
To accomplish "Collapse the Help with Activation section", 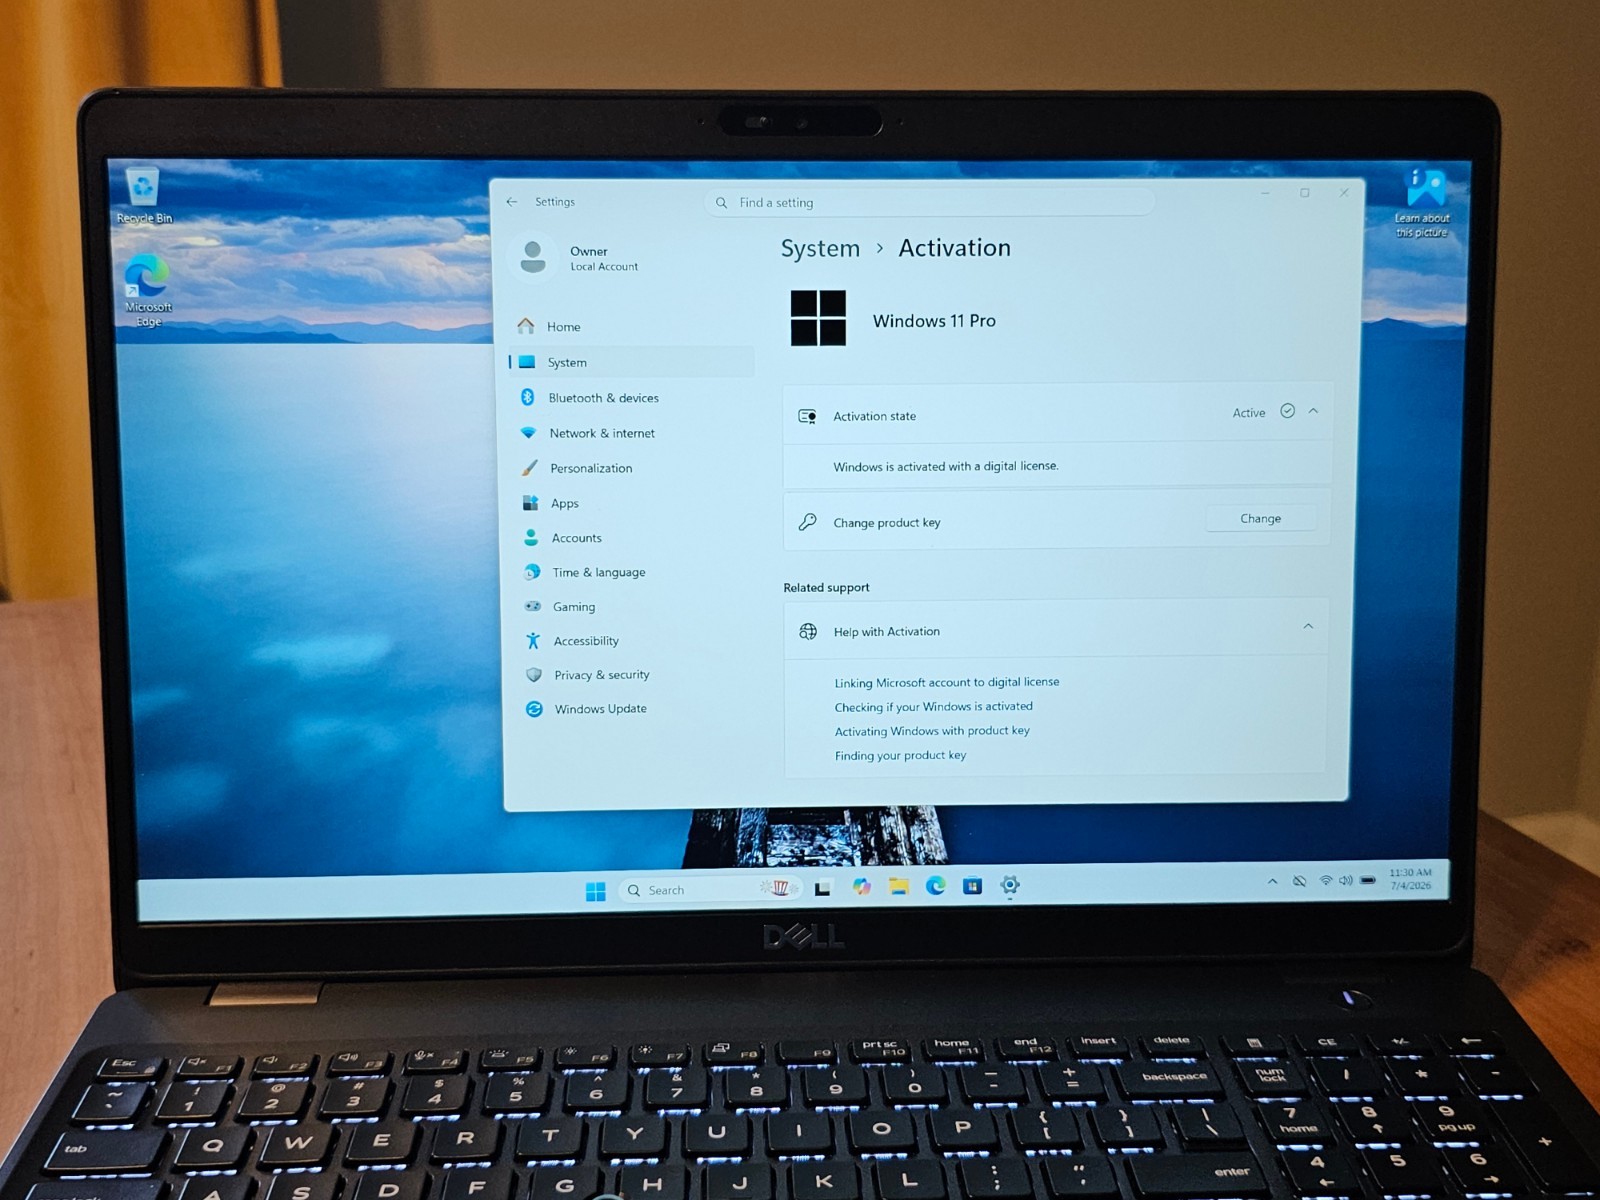I will 1308,626.
